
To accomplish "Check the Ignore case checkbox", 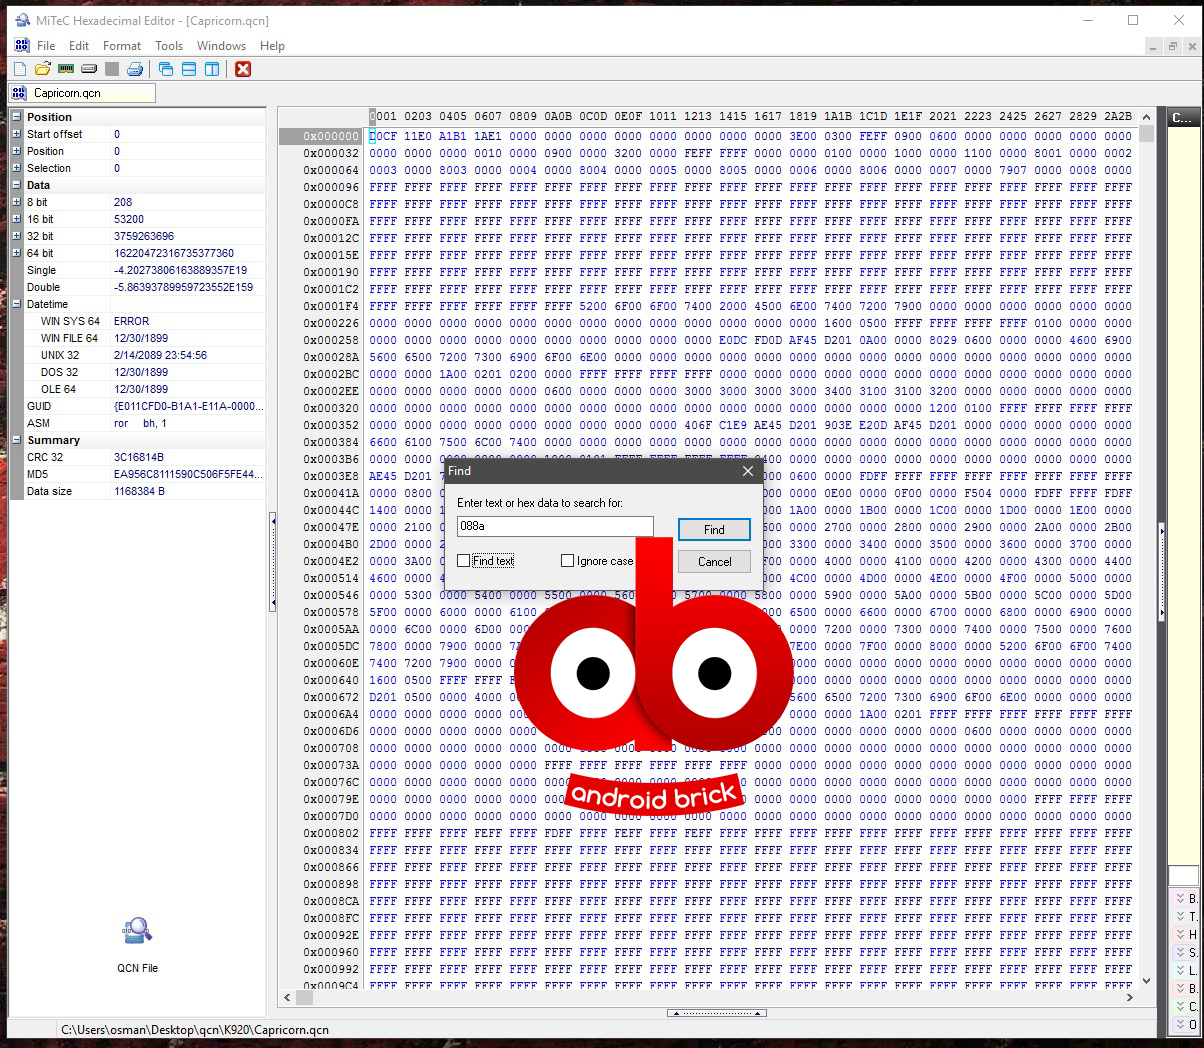I will [568, 561].
